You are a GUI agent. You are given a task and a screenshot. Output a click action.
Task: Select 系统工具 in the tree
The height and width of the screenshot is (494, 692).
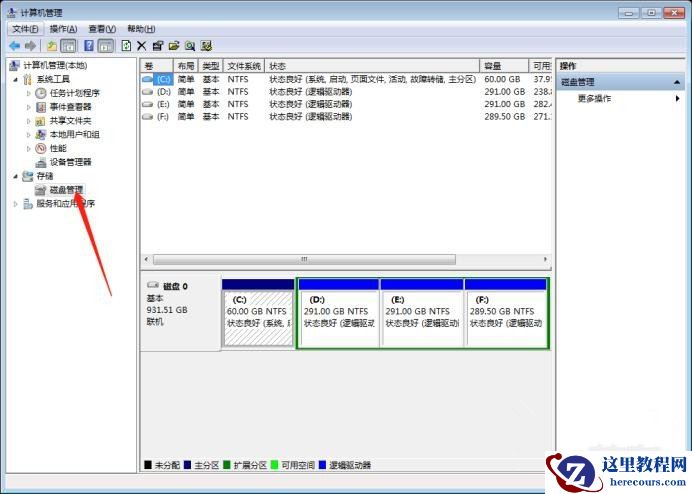click(53, 79)
